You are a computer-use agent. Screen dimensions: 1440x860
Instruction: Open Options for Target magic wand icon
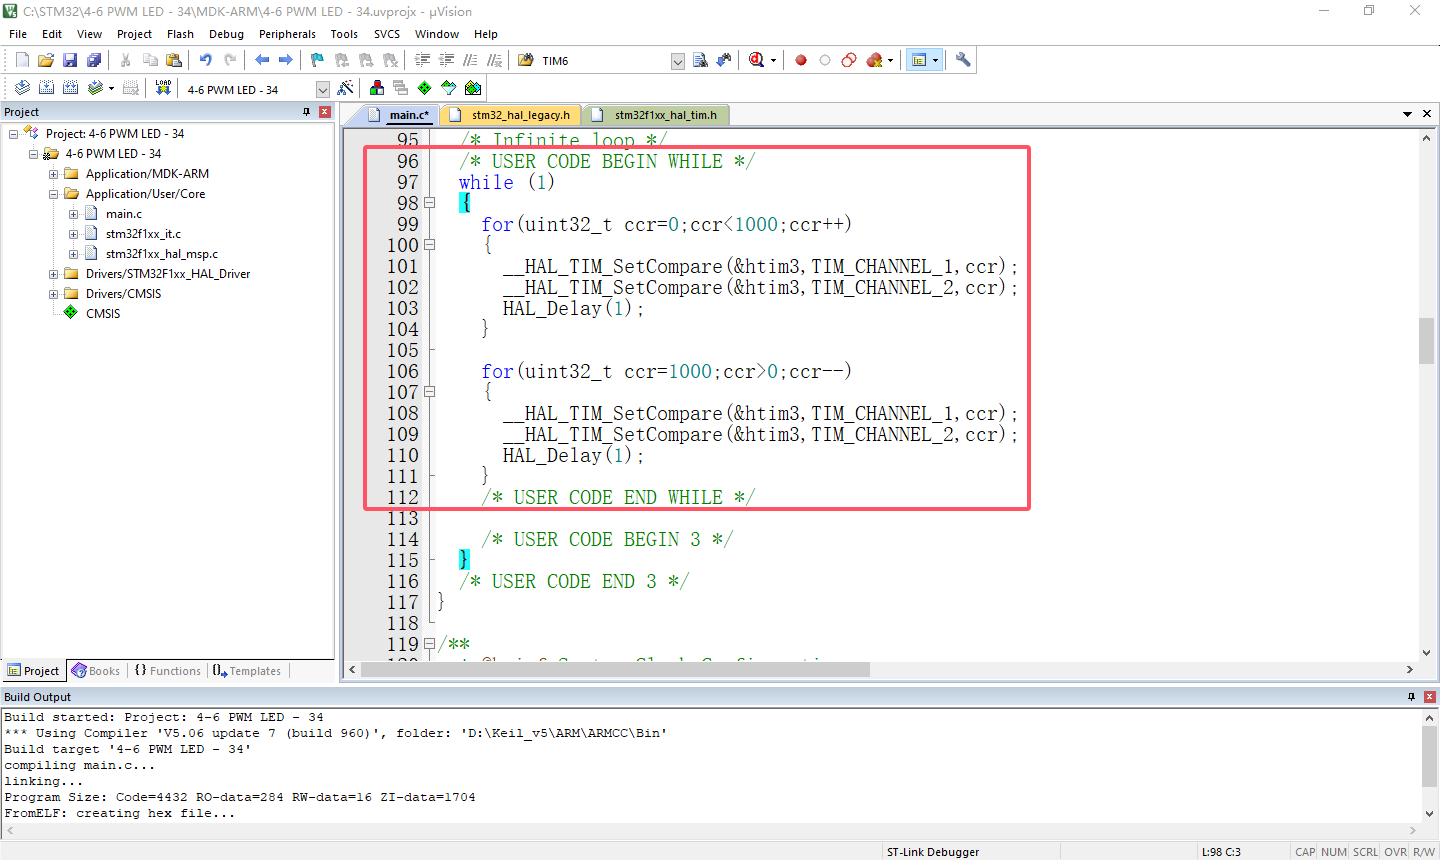[x=345, y=88]
